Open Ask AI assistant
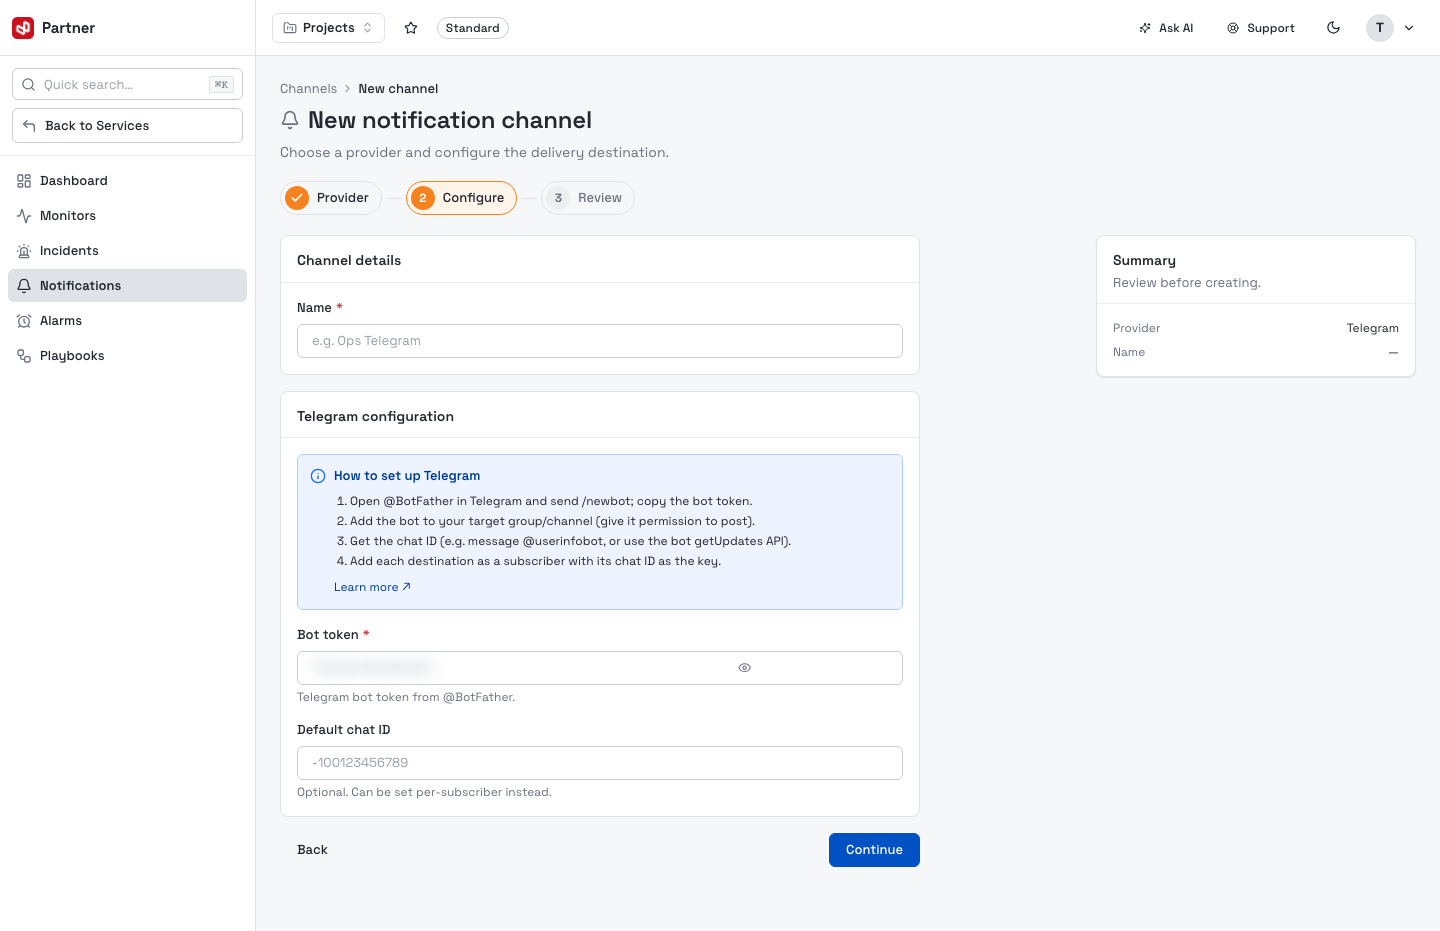Screen dimensions: 1440x931 tap(1166, 28)
